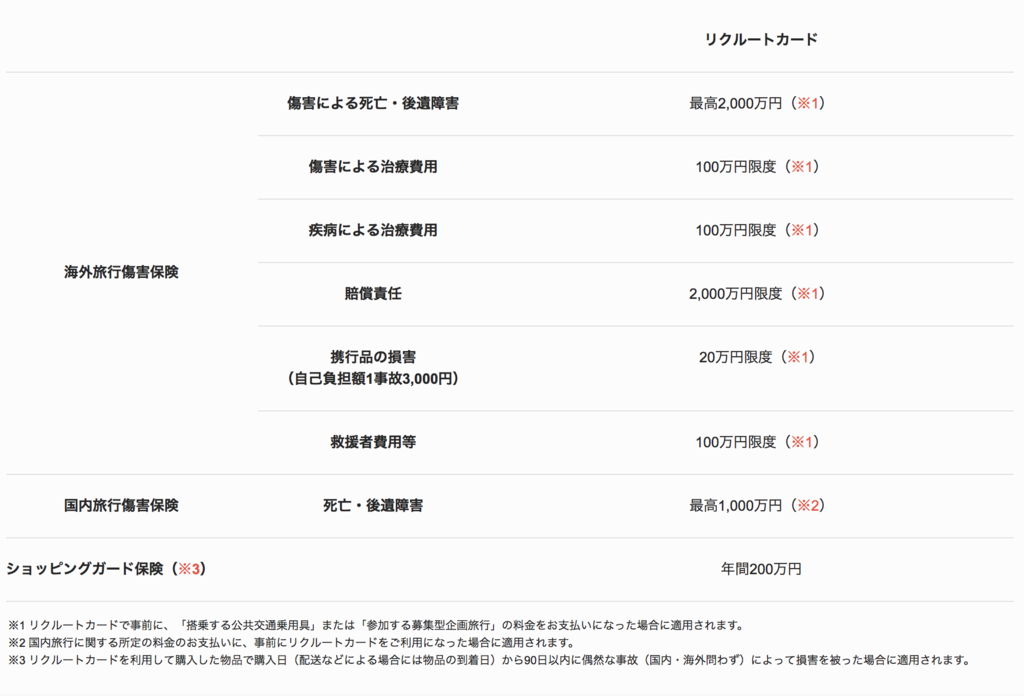Click the ※3 footnote about 90日以内
The width and height of the screenshot is (1024, 696).
490,660
